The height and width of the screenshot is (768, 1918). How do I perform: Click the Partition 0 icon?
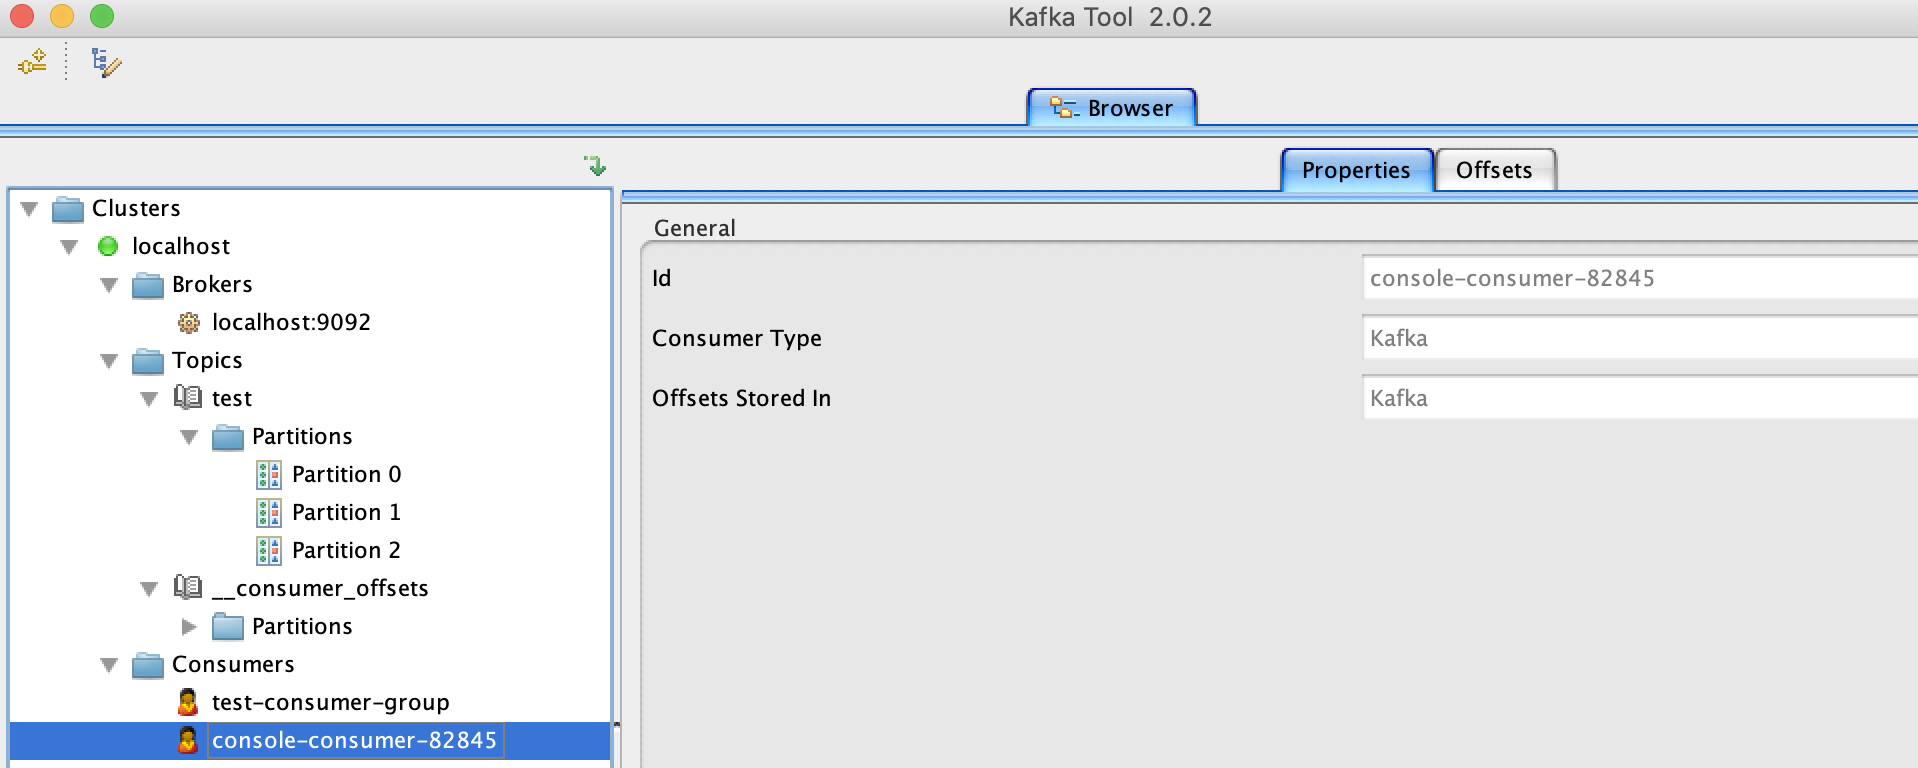point(269,474)
